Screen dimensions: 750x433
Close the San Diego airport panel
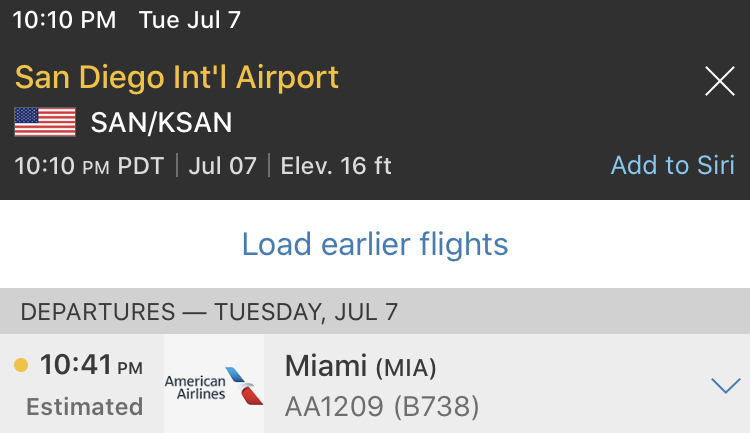pos(719,81)
